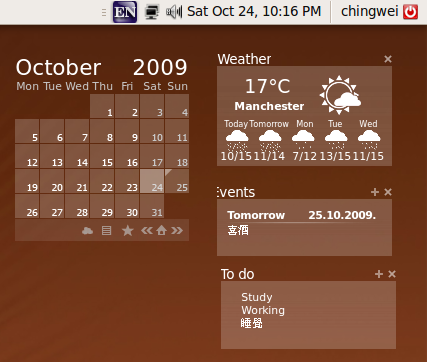The width and height of the screenshot is (427, 362).
Task: Select October 31 in the calendar
Action: [x=152, y=206]
